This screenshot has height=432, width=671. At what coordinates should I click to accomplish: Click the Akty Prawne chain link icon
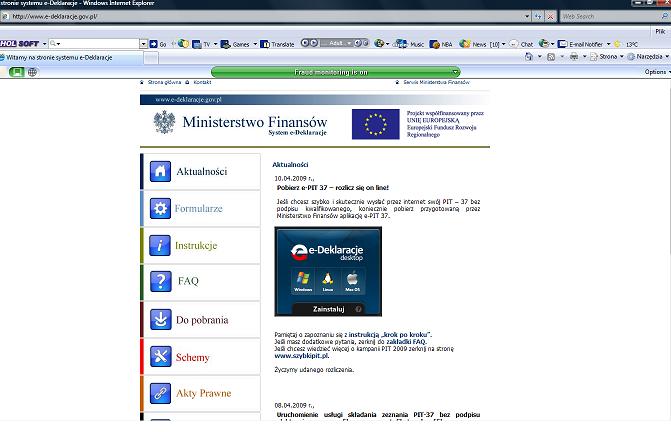(x=160, y=393)
